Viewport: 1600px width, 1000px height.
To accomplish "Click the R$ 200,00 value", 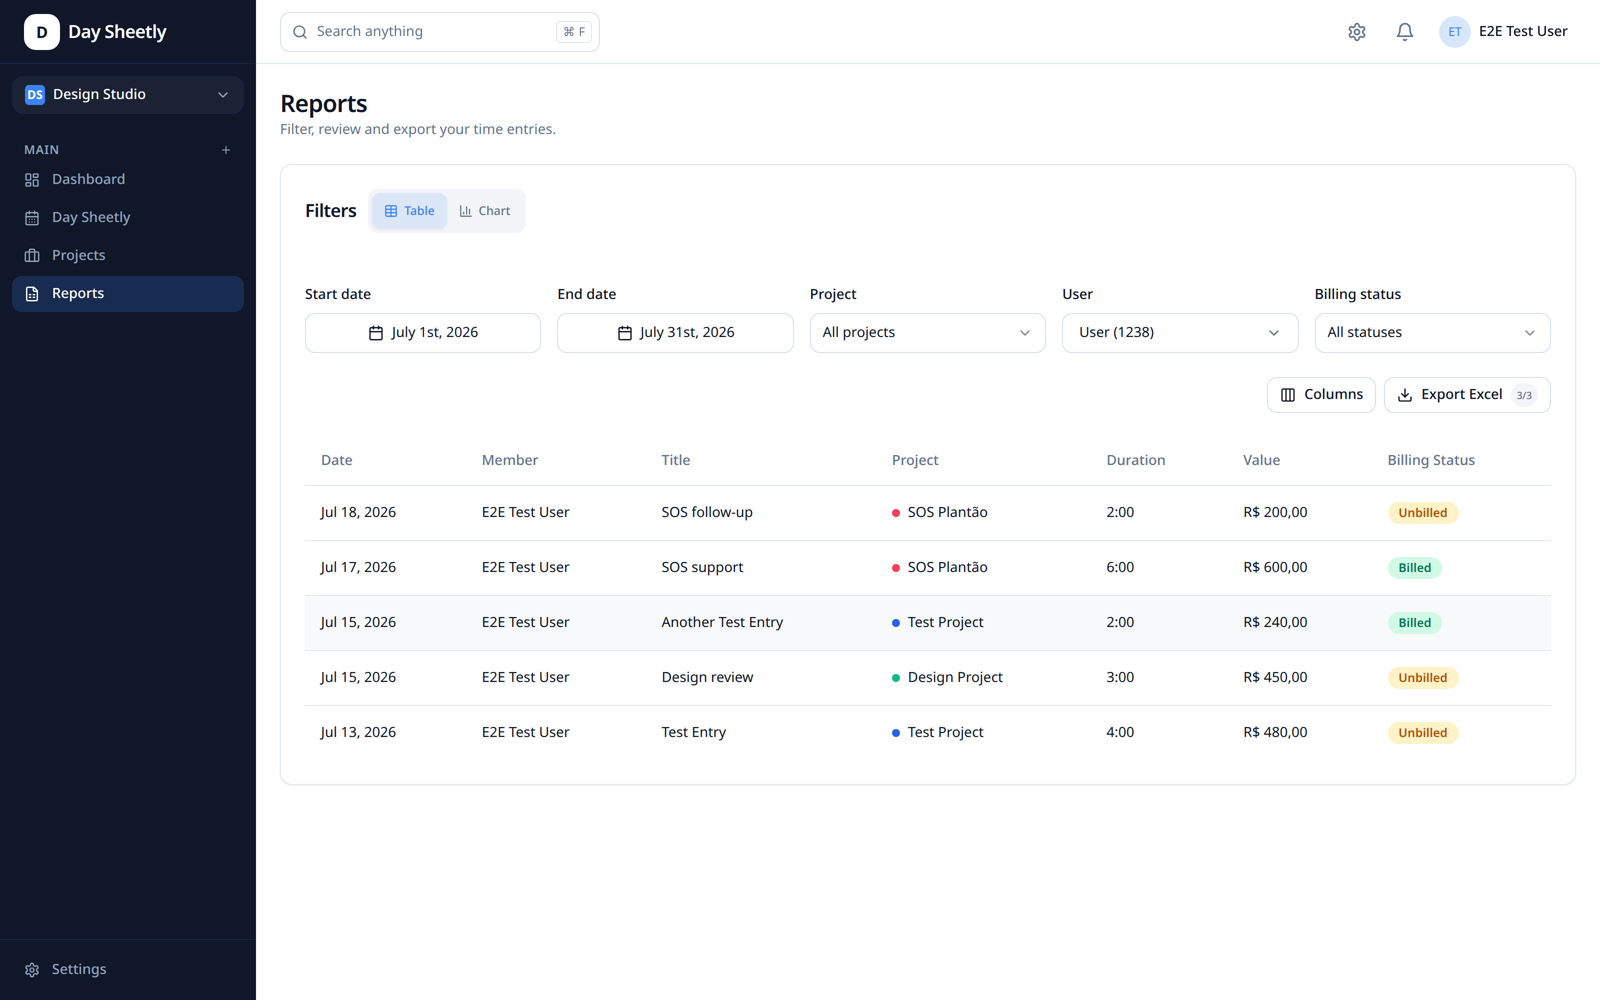I will (x=1275, y=513).
